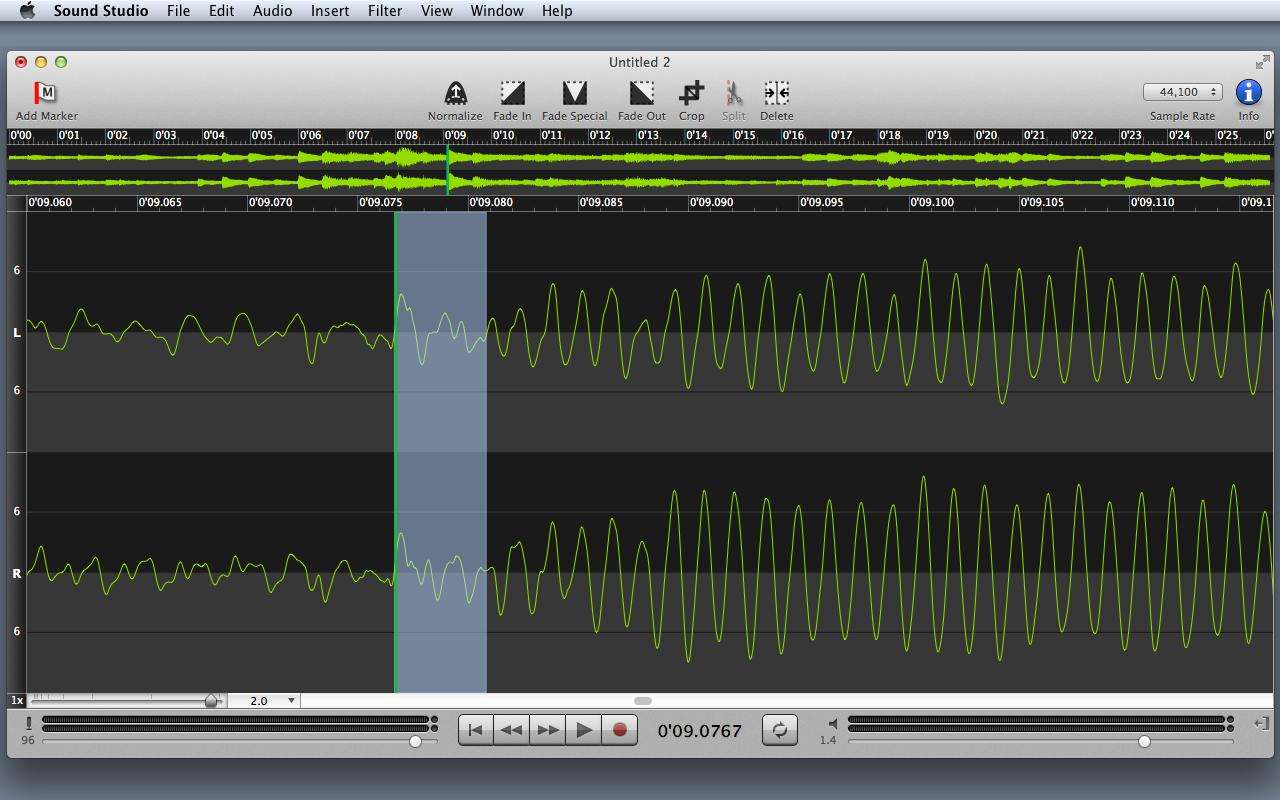The image size is (1280, 800).
Task: Open the Window menu
Action: pos(497,11)
